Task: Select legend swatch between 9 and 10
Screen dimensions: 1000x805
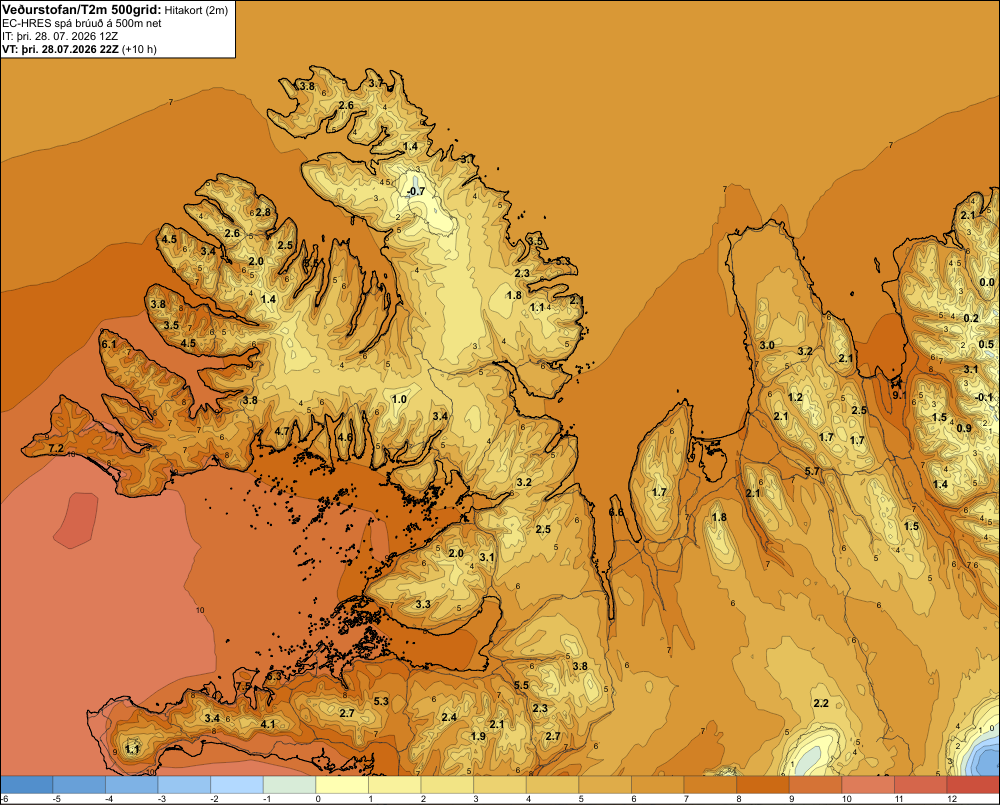Action: 816,785
